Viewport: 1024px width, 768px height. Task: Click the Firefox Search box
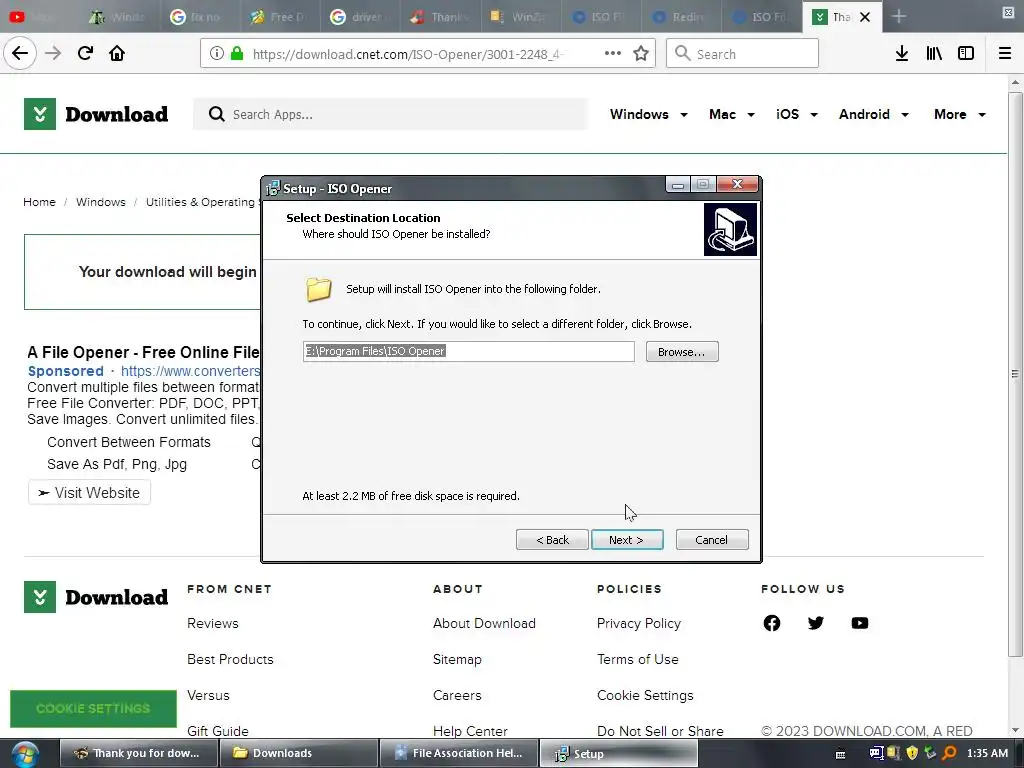742,54
